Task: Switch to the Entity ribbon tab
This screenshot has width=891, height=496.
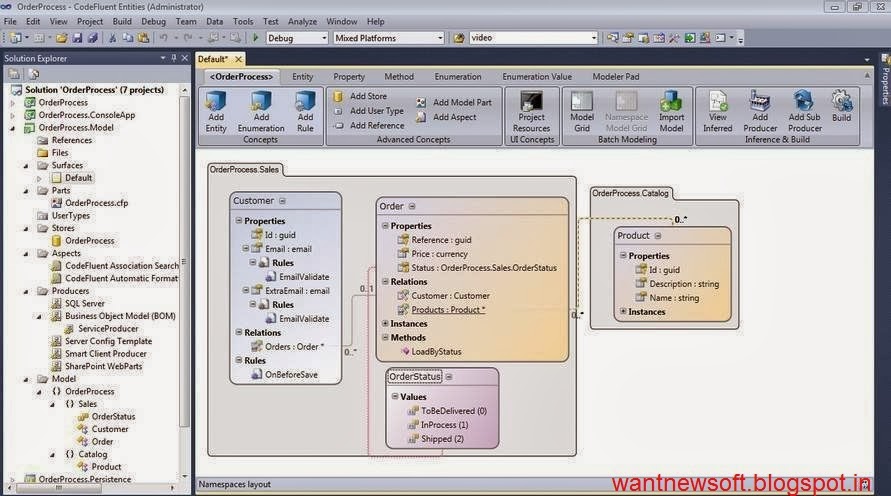Action: [x=302, y=77]
